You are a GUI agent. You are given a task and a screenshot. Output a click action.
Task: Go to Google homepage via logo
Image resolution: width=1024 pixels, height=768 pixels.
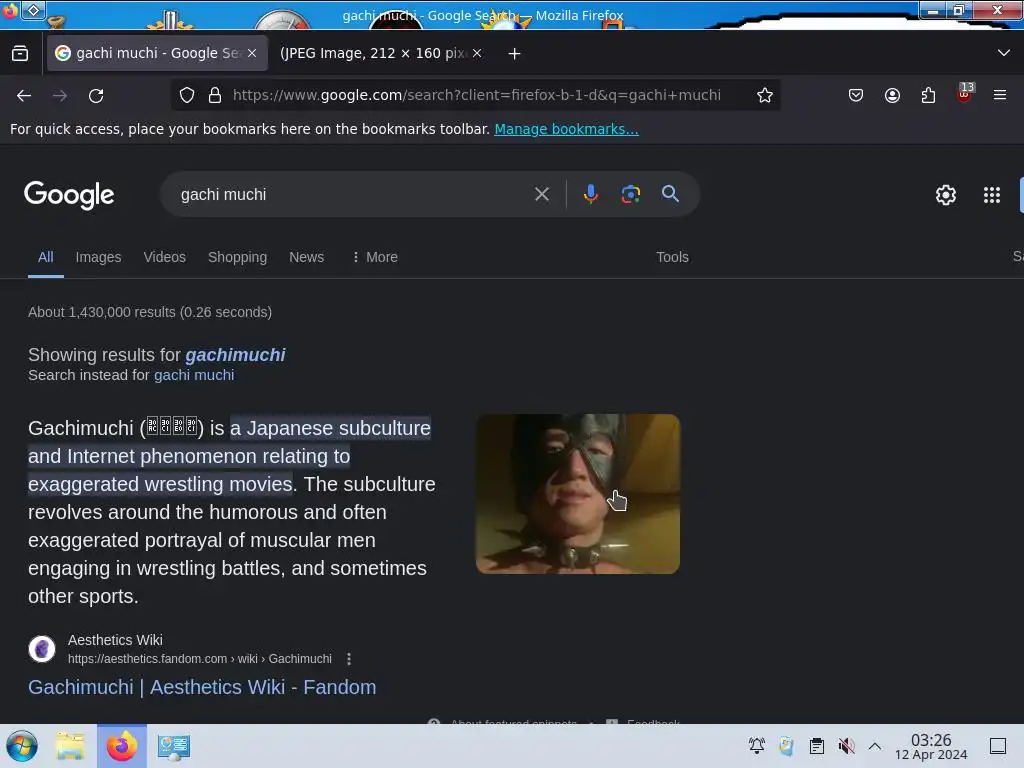click(x=69, y=195)
